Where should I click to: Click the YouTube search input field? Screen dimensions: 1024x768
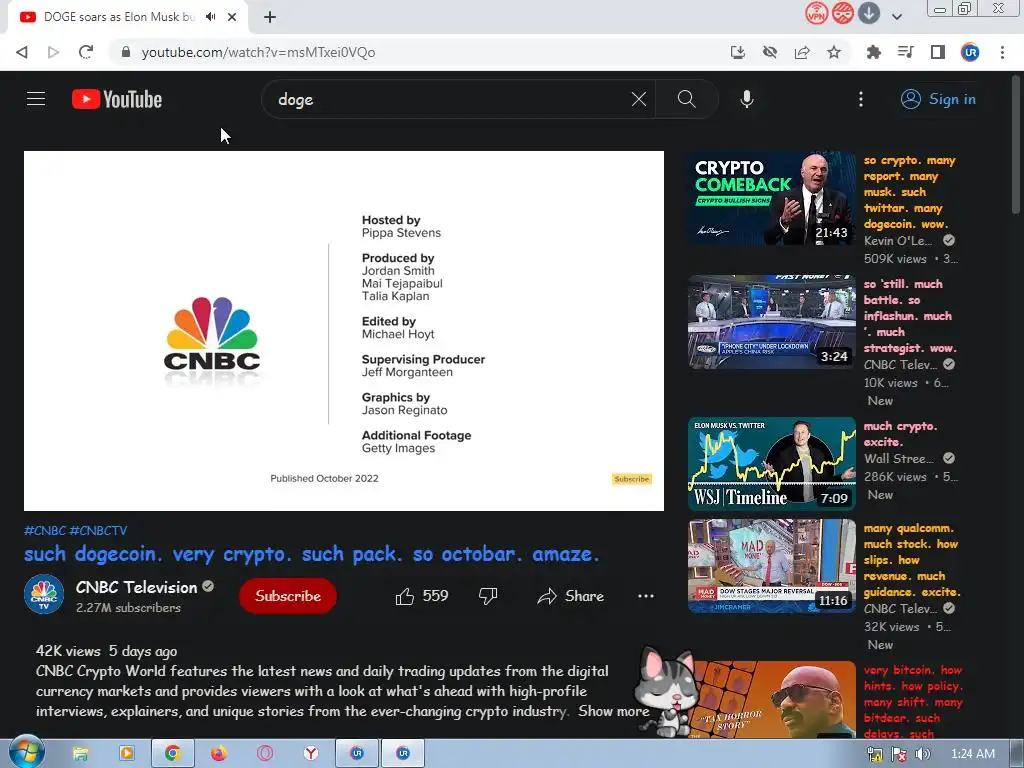(451, 99)
